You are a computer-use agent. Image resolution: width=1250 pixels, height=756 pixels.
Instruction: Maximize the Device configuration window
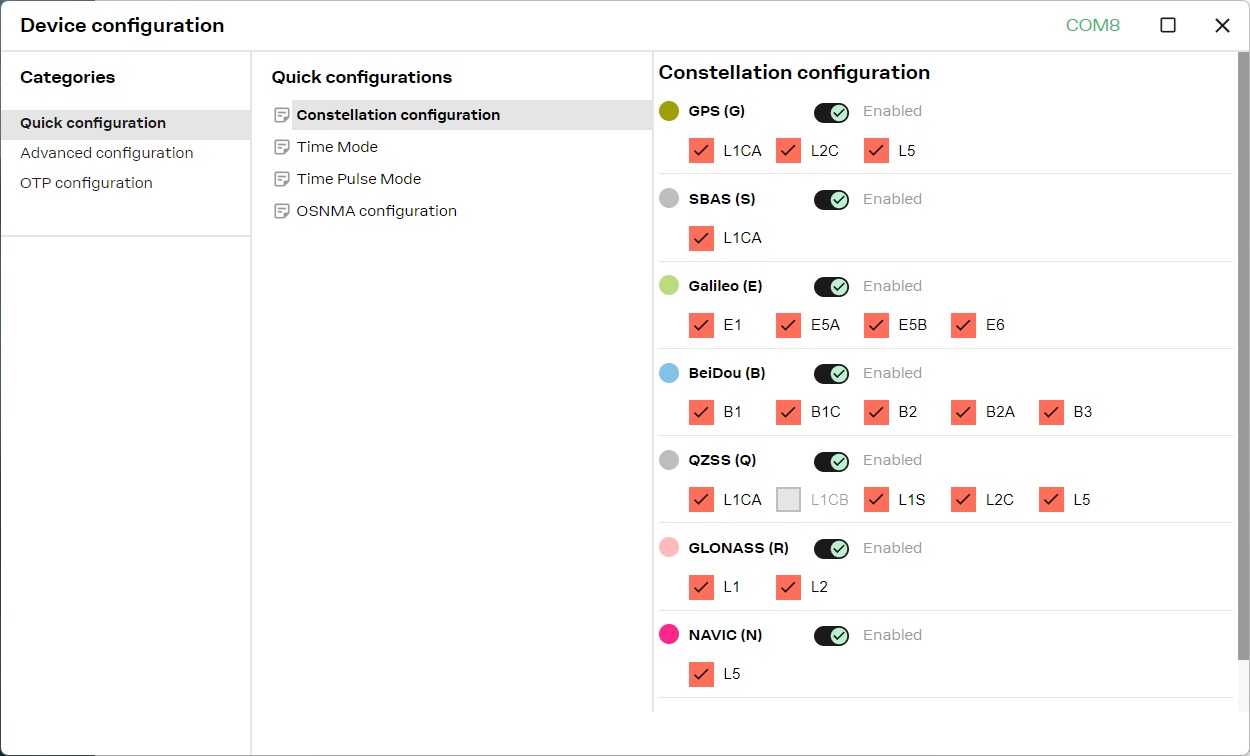tap(1168, 25)
